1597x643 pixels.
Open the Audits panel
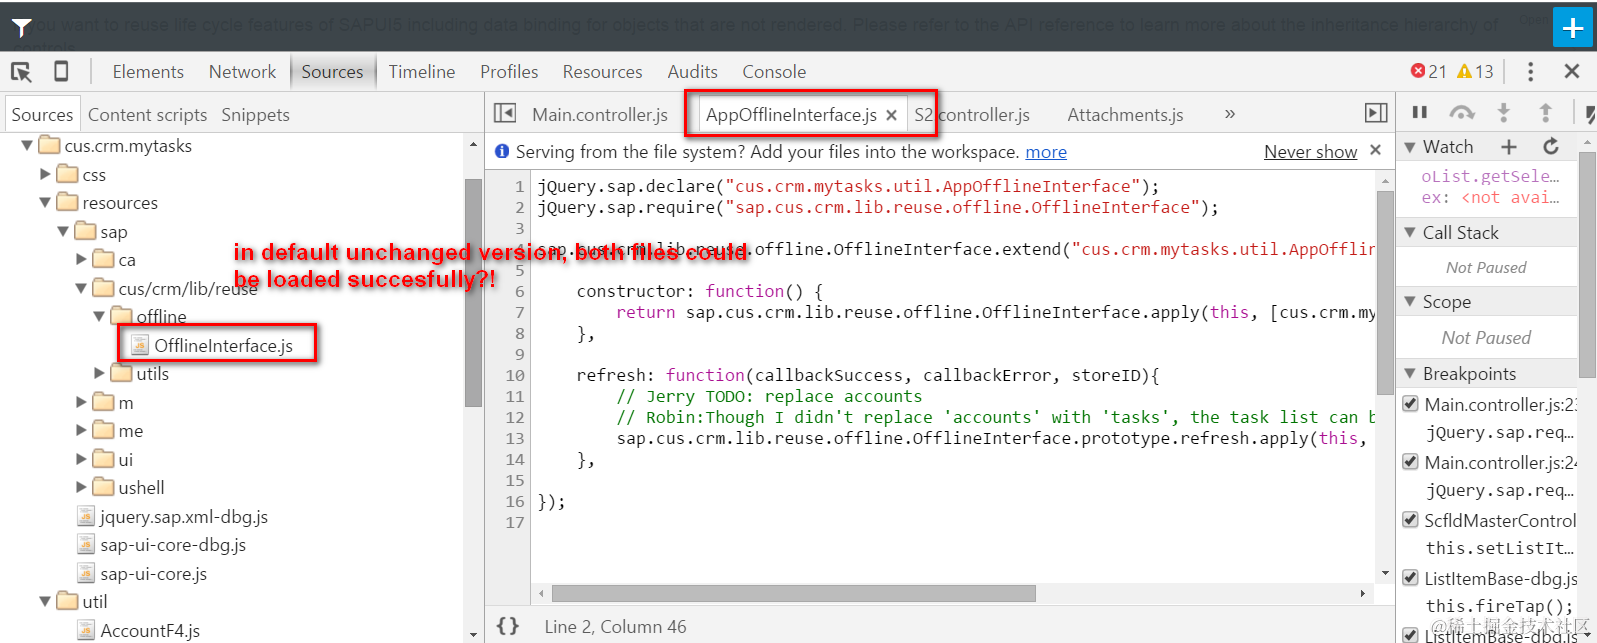[692, 72]
